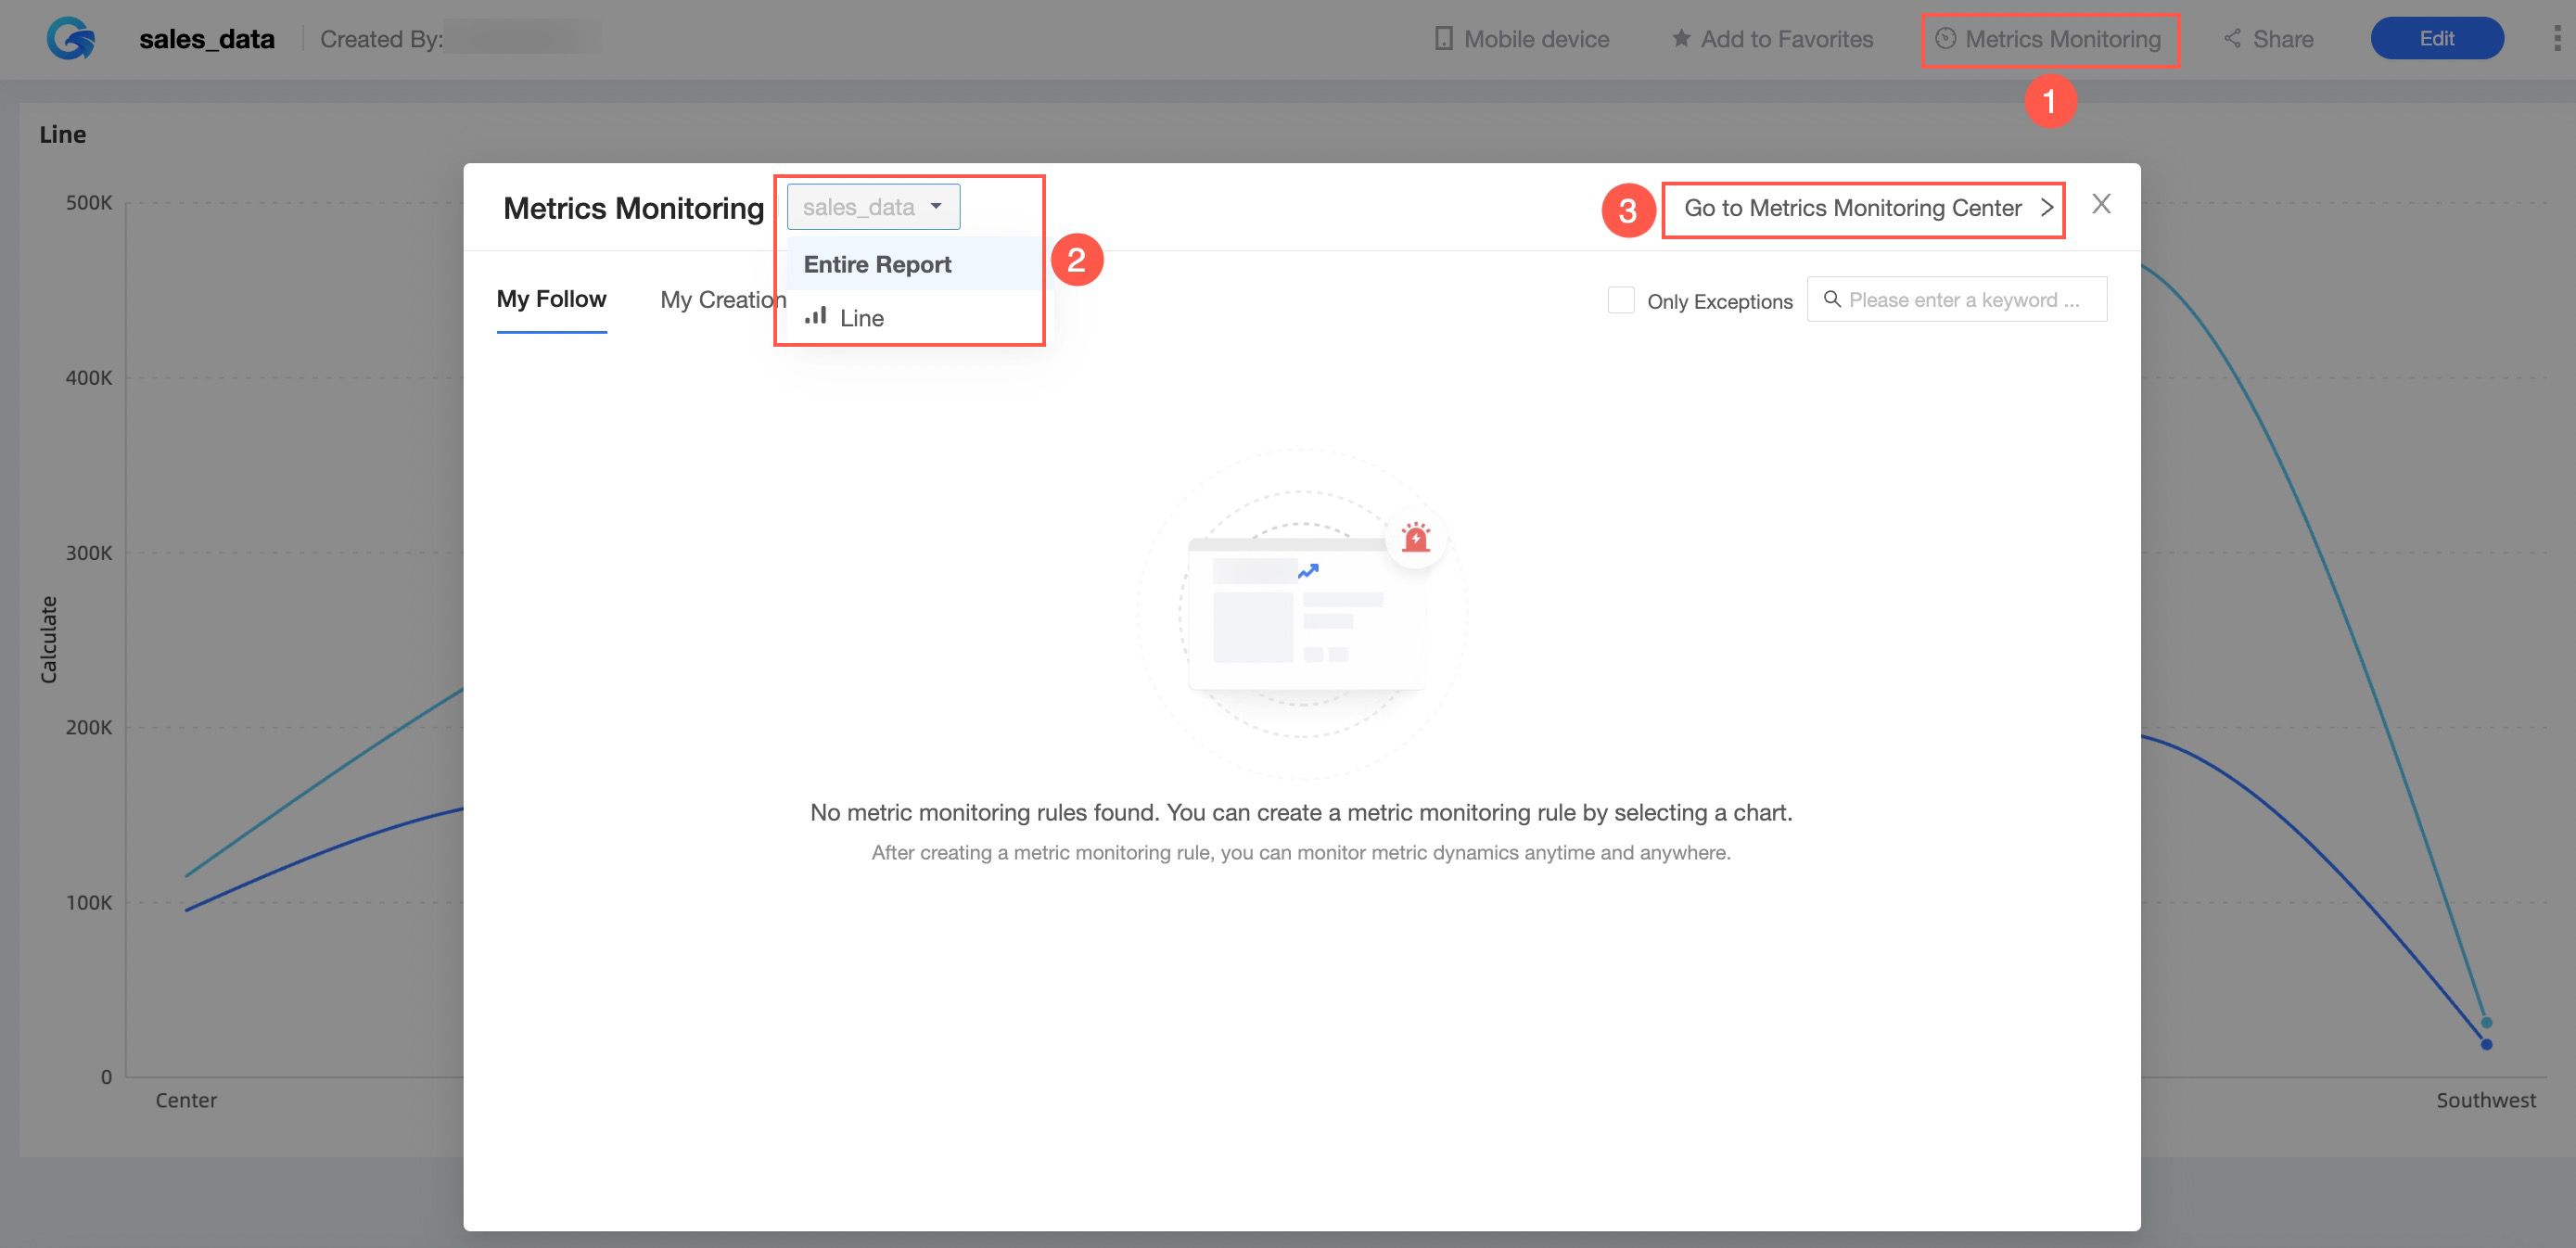The height and width of the screenshot is (1248, 2576).
Task: Click the keyword search input field
Action: [1965, 299]
